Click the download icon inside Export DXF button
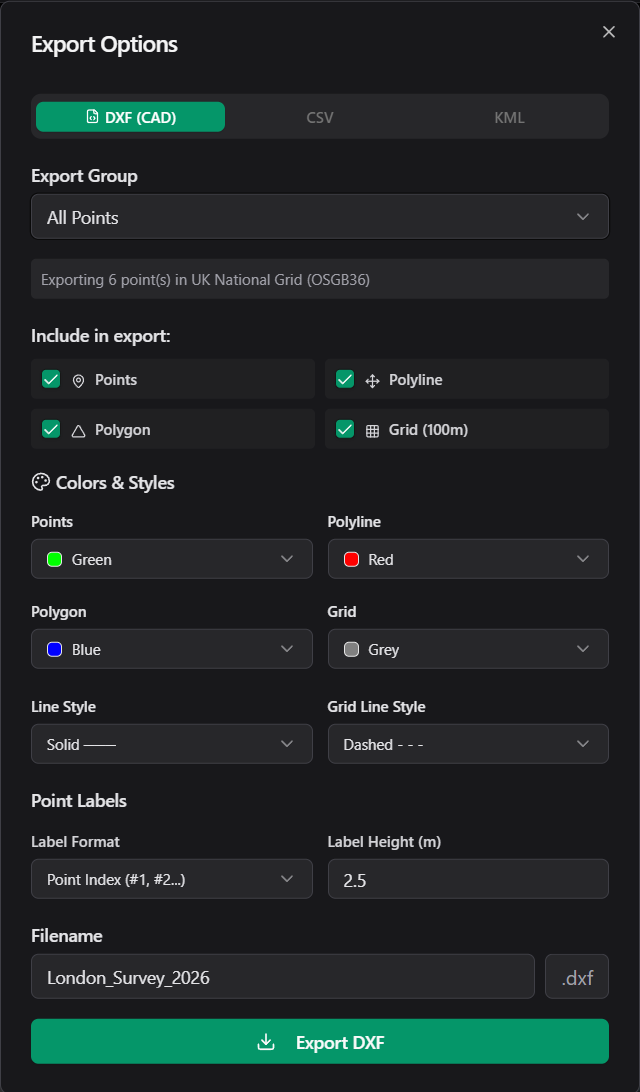The image size is (640, 1092). tap(265, 1041)
